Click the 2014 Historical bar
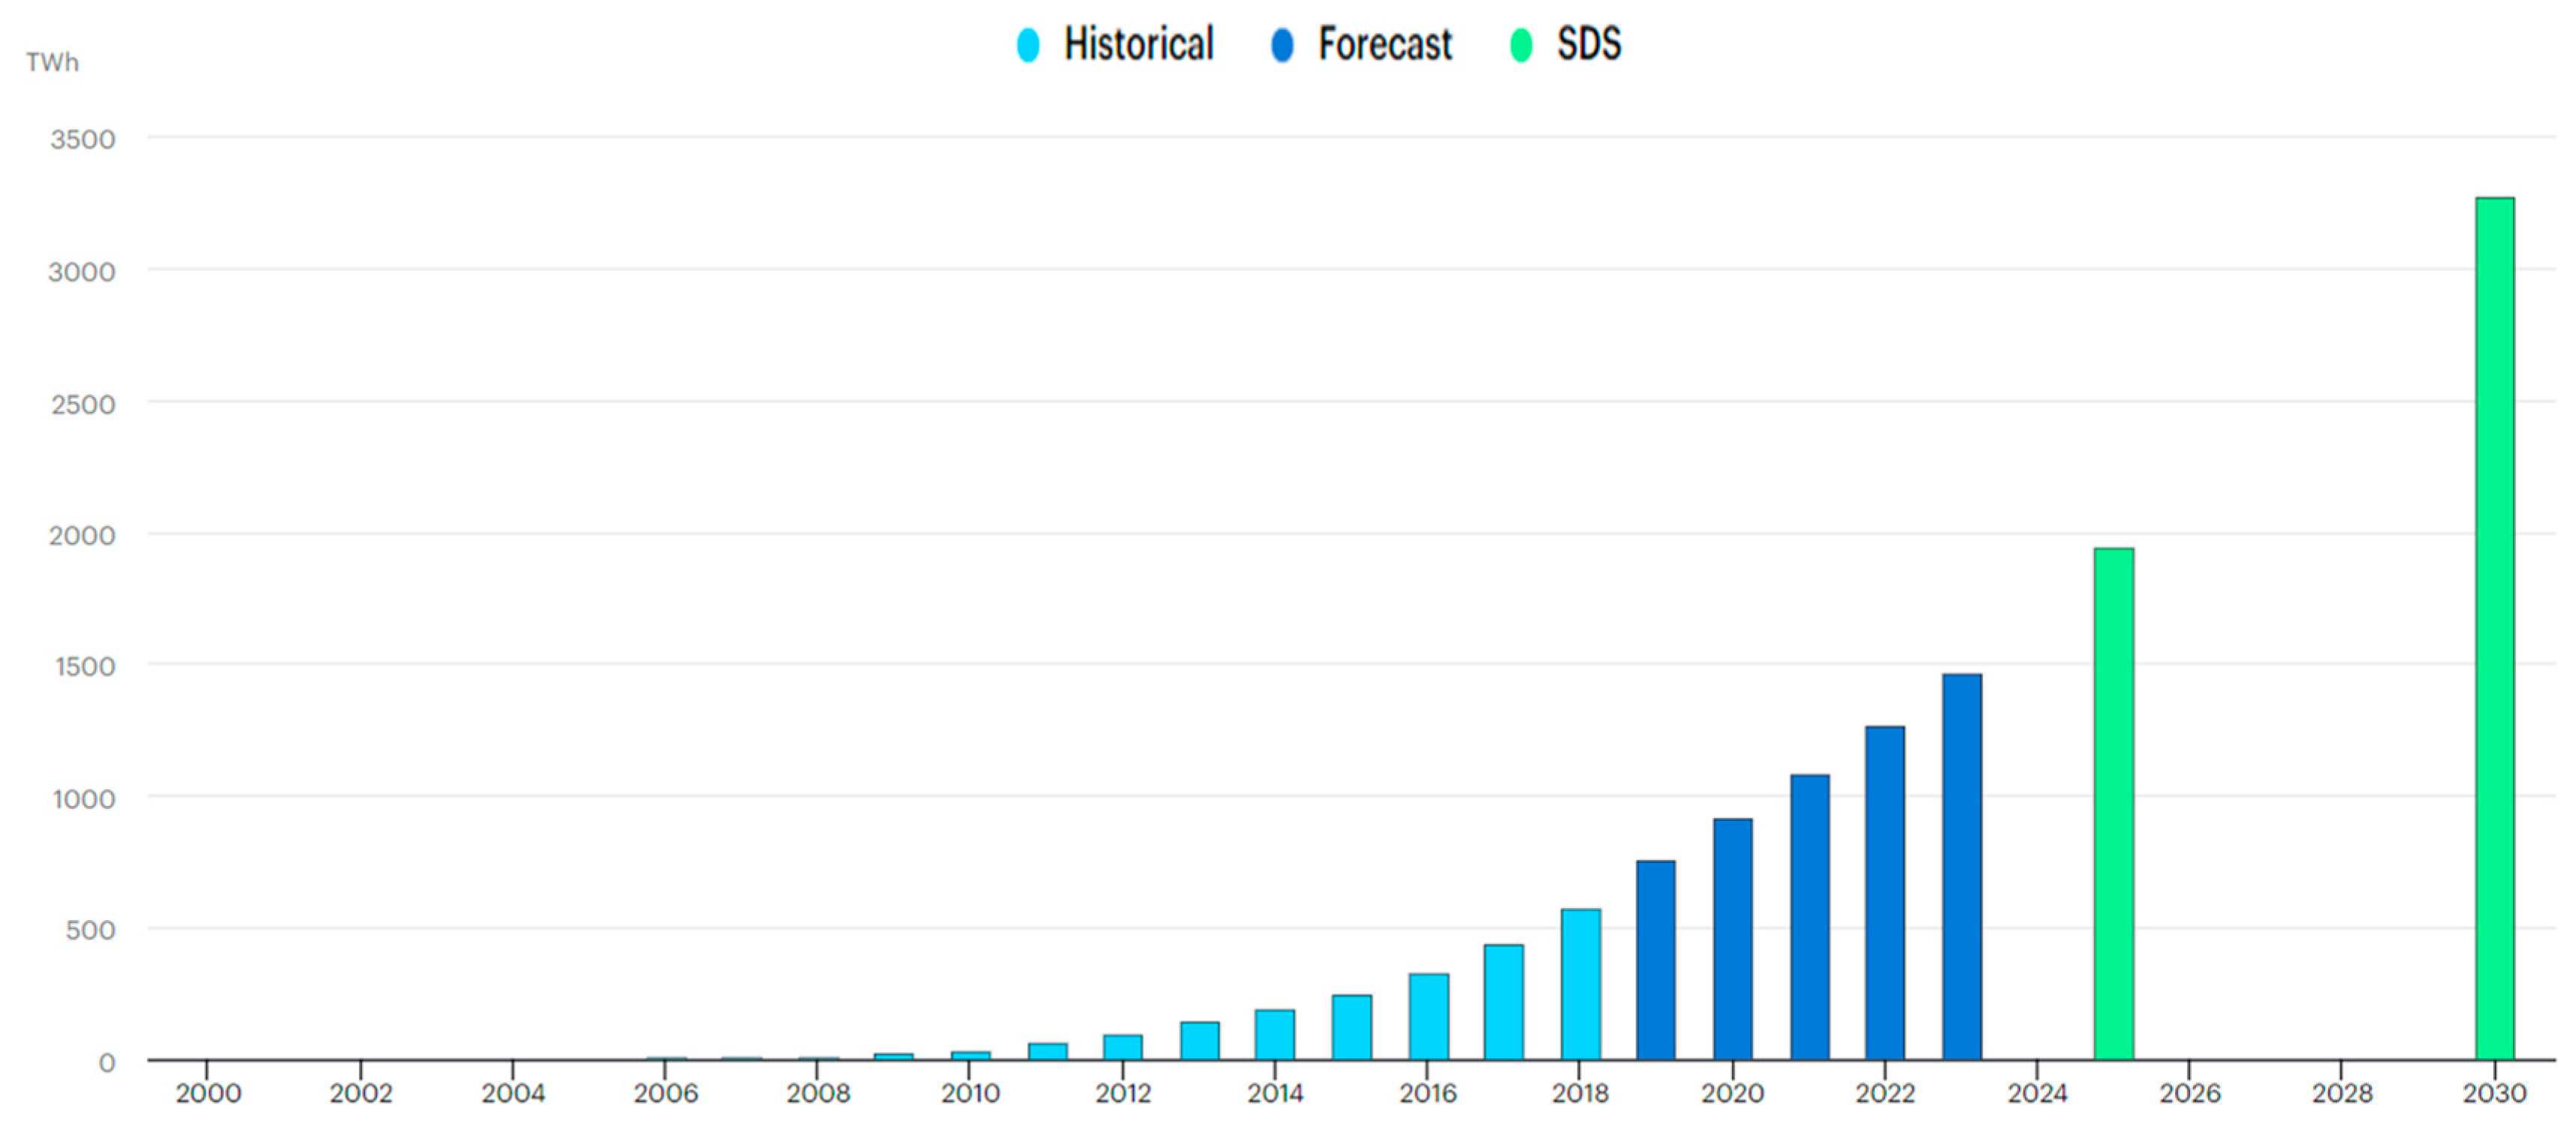 pos(1275,1034)
